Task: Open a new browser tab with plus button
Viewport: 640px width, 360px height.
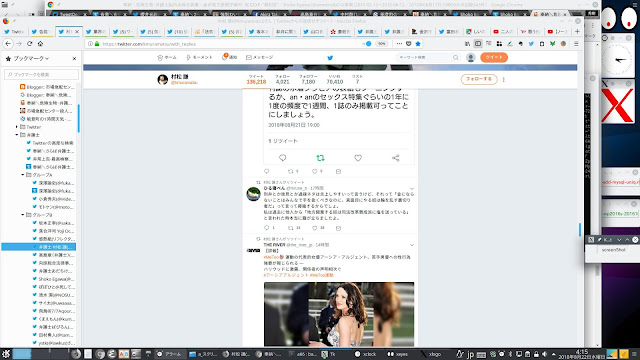Action: pyautogui.click(x=577, y=31)
